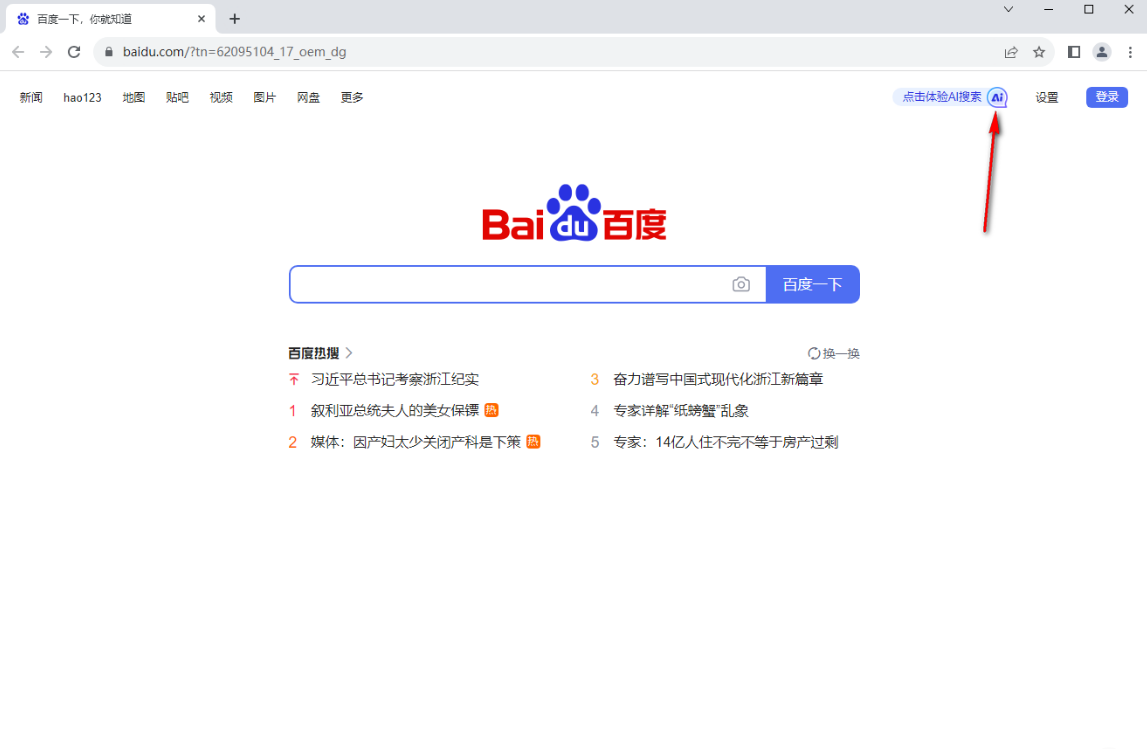Reload the Baidu page
The image size is (1147, 749).
click(74, 52)
